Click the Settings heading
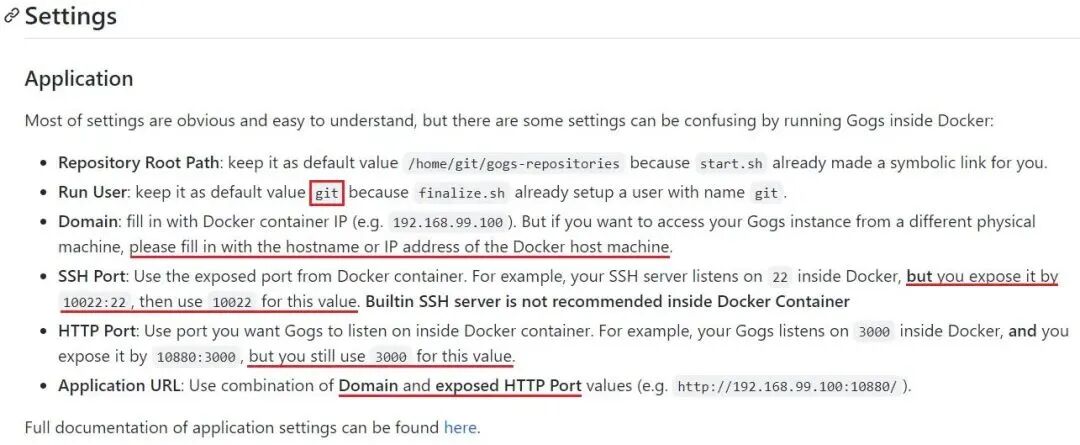Viewport: 1080px width, 445px height. (x=70, y=17)
